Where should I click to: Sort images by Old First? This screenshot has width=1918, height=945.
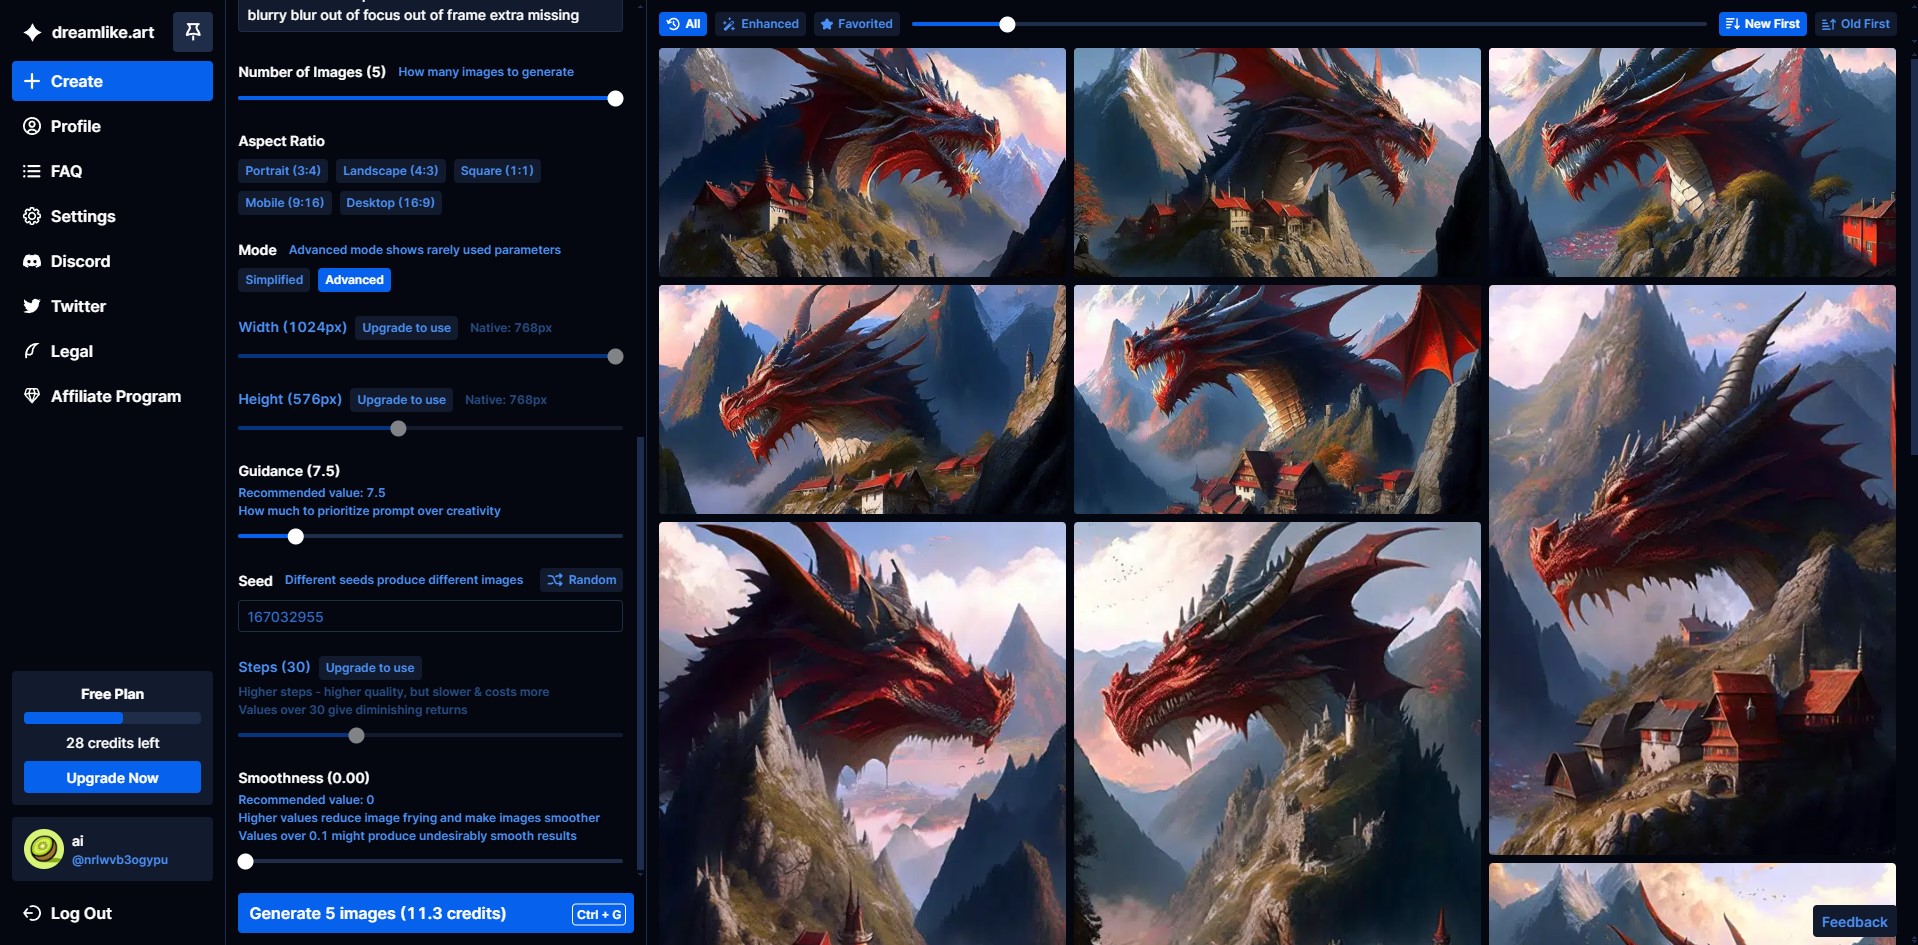coord(1856,24)
